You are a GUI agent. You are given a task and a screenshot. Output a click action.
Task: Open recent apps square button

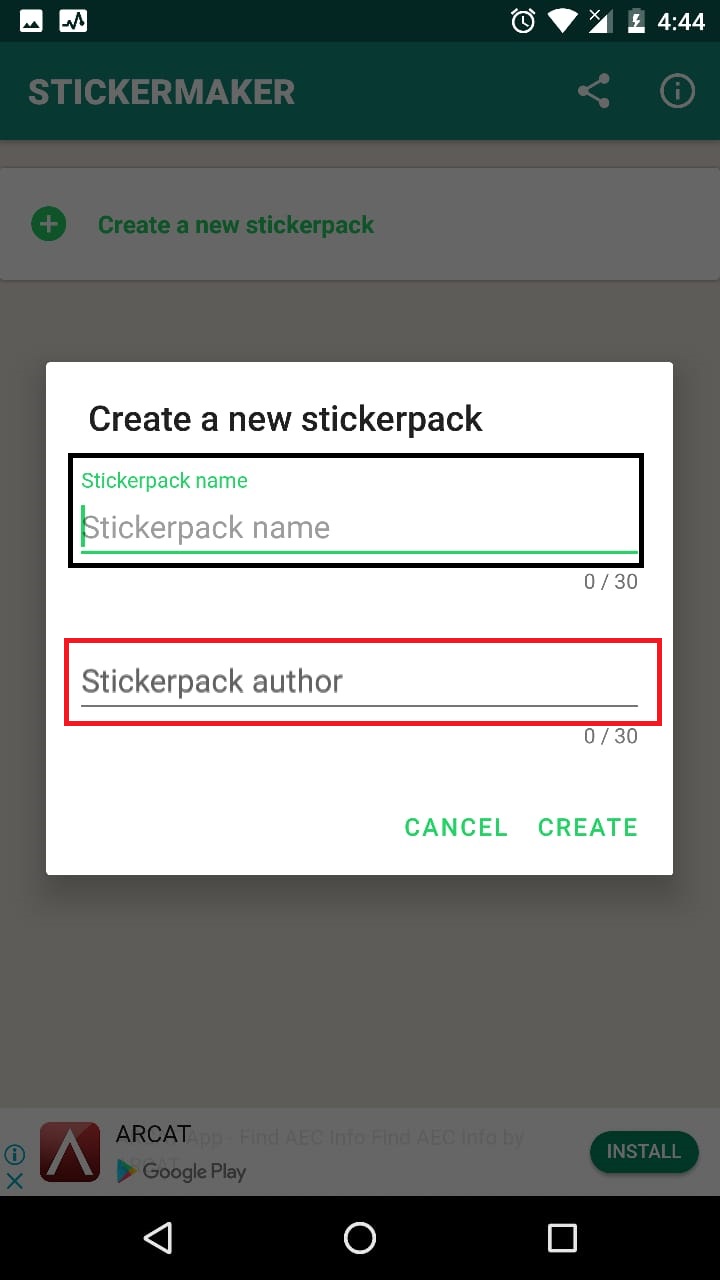pyautogui.click(x=562, y=1238)
